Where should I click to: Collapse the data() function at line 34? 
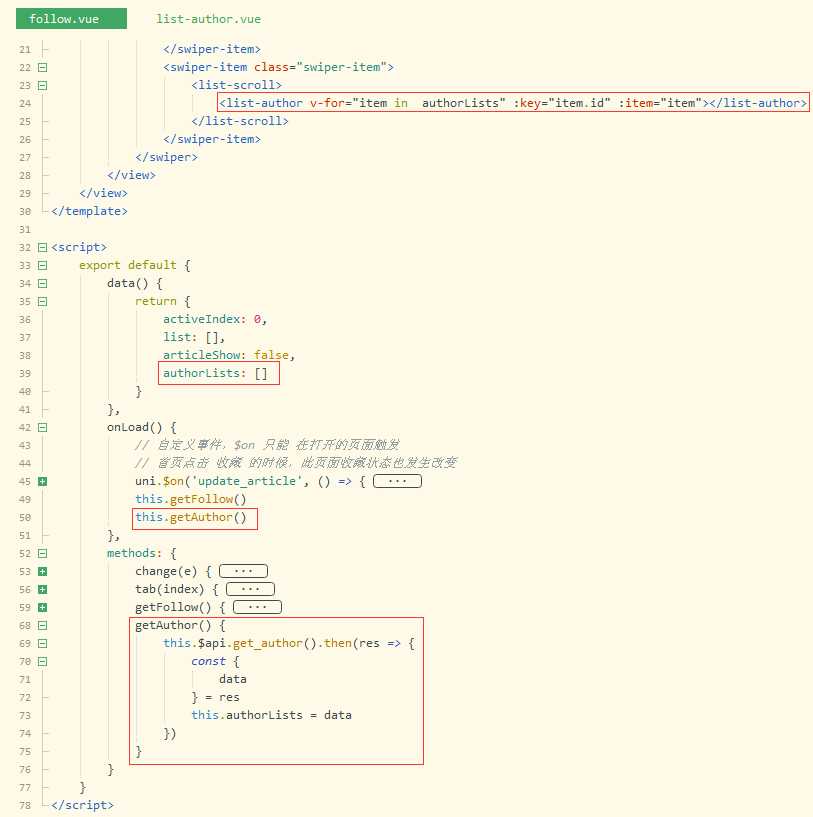(x=43, y=283)
